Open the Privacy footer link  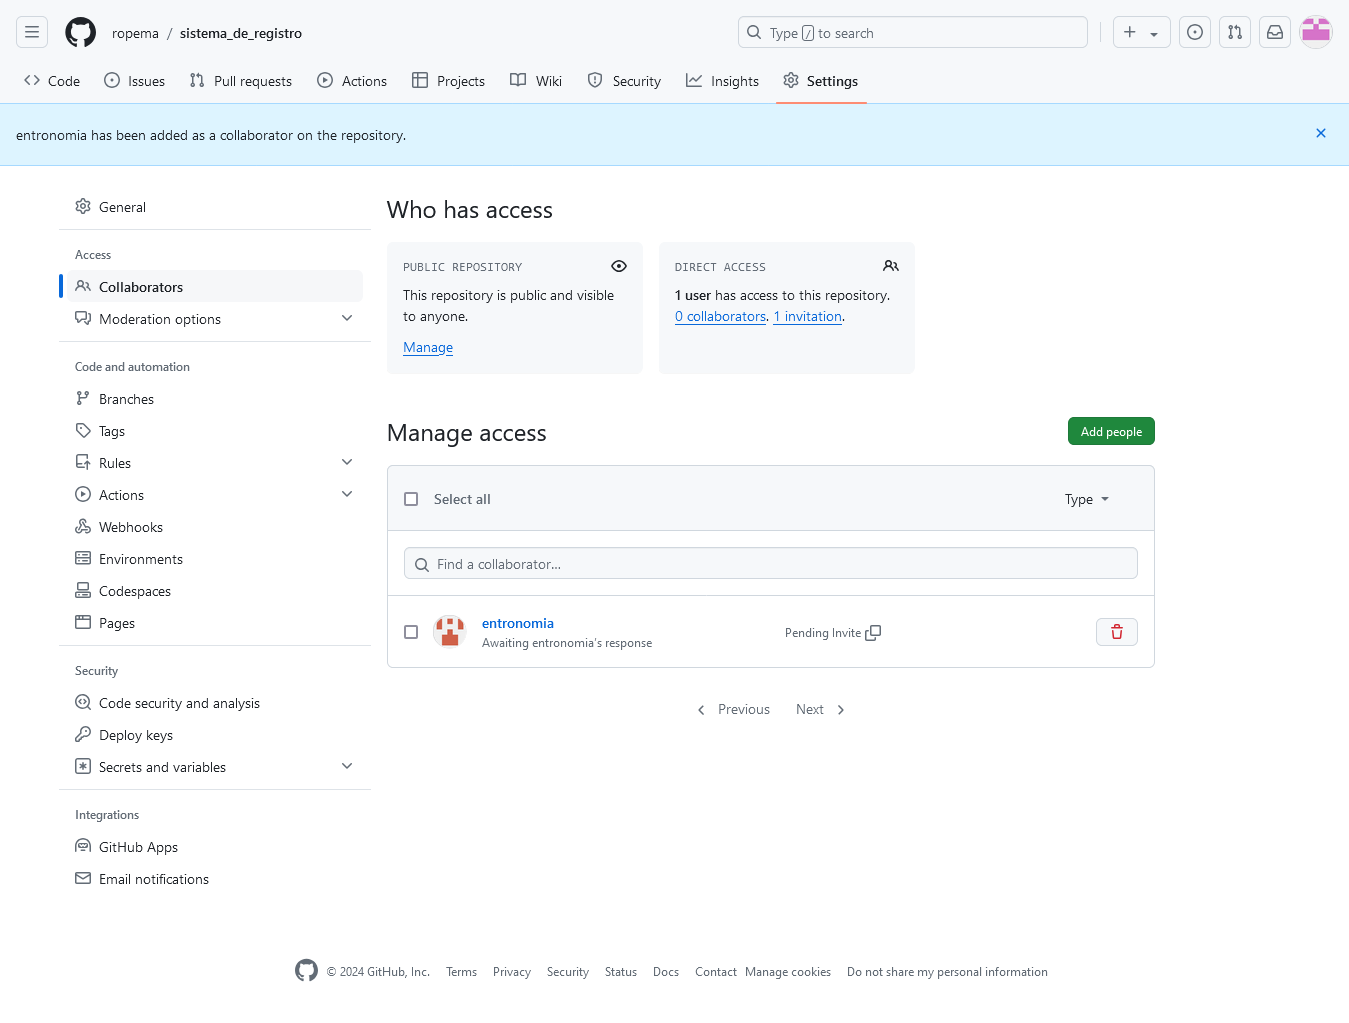click(512, 971)
